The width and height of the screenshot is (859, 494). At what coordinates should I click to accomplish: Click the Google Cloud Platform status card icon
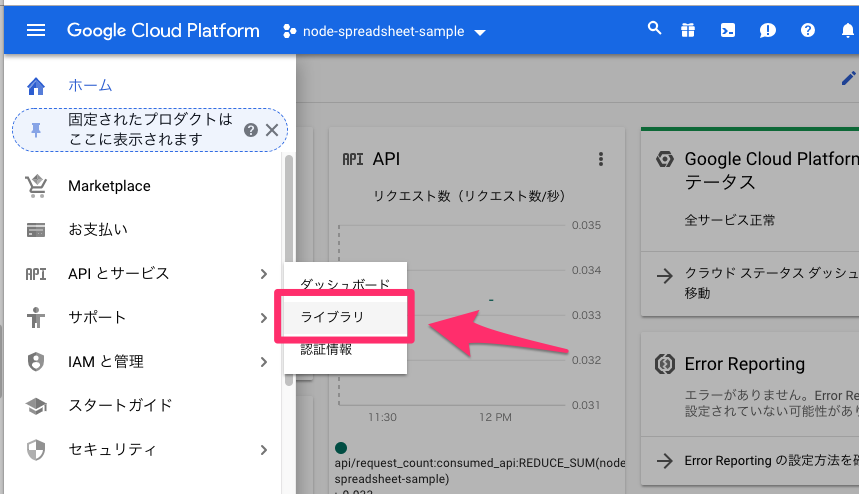pos(665,159)
